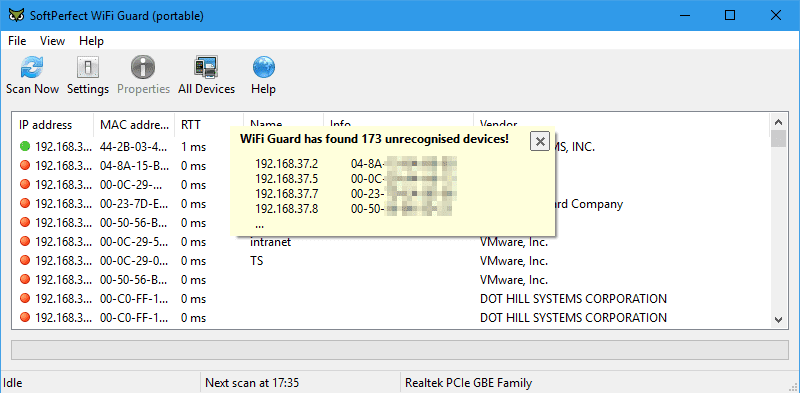Screen dimensions: 800x393
Task: Click the 'Next scan at 17:35' status text
Action: coord(252,383)
